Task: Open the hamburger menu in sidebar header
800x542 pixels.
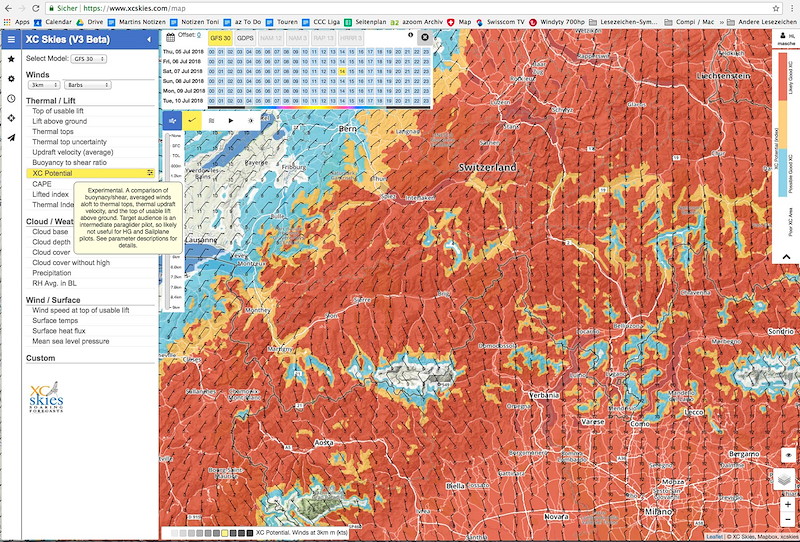Action: [x=11, y=39]
